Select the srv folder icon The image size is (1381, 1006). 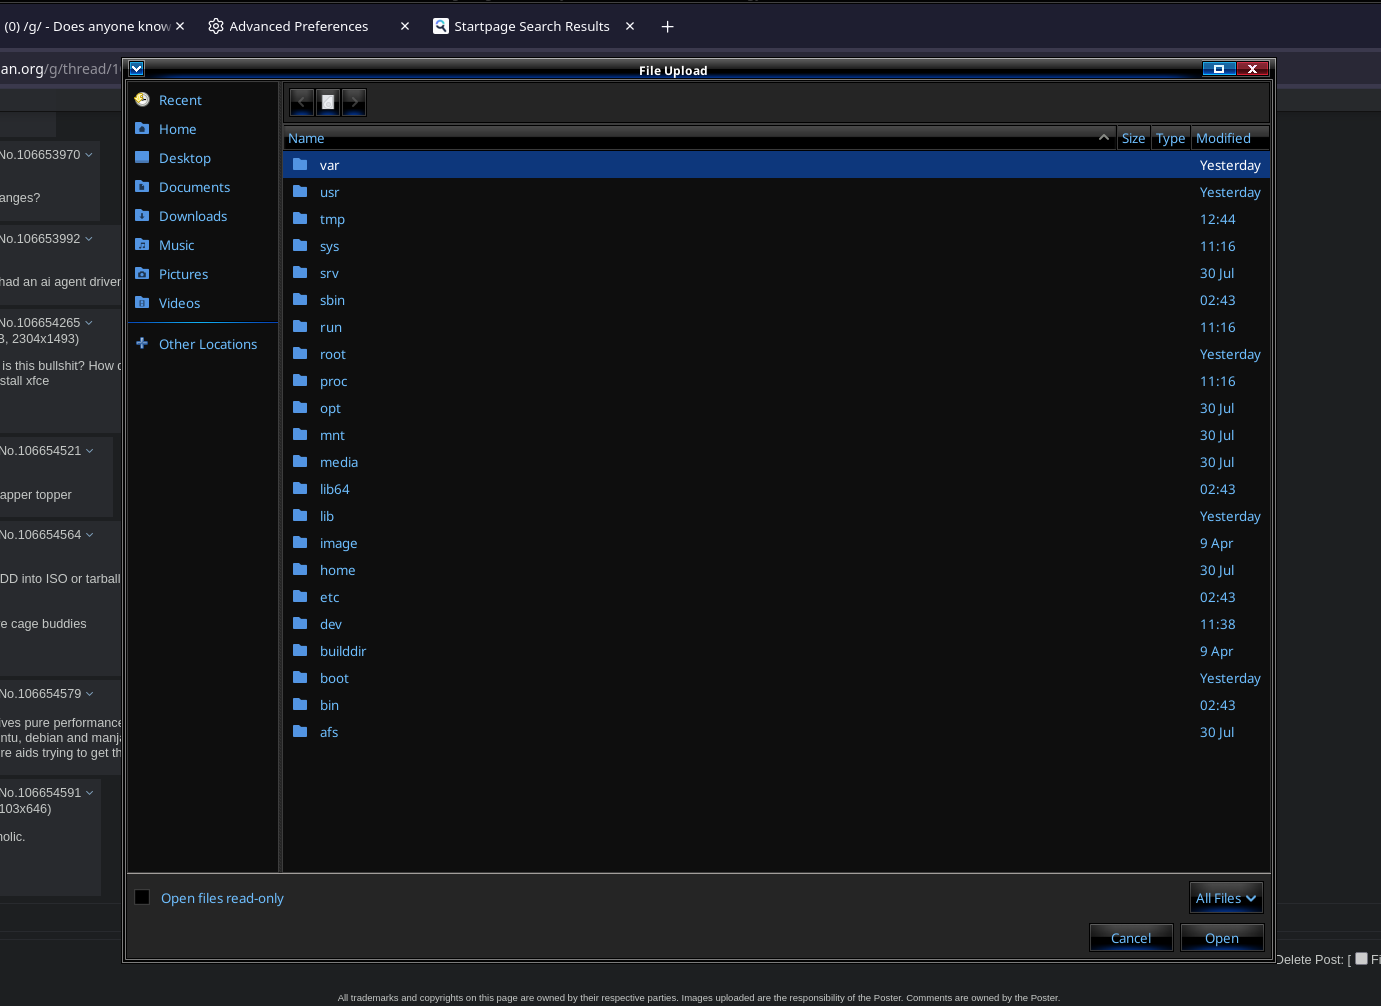pos(300,273)
